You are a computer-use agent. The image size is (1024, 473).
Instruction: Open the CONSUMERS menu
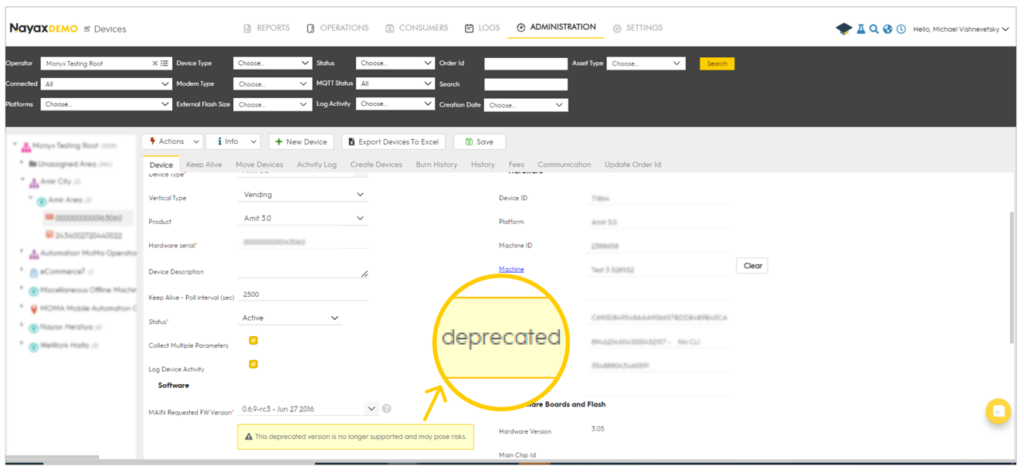[417, 28]
